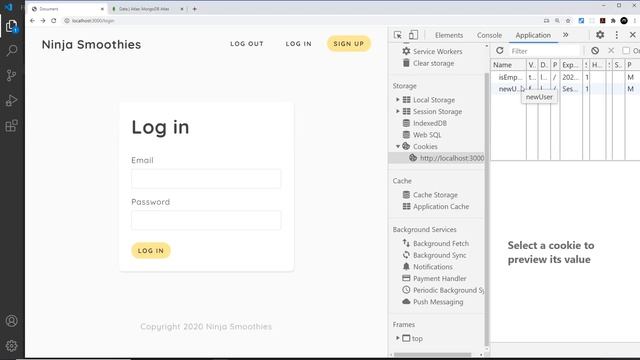
Task: Open VS Code Search in sidebar
Action: [x=11, y=51]
